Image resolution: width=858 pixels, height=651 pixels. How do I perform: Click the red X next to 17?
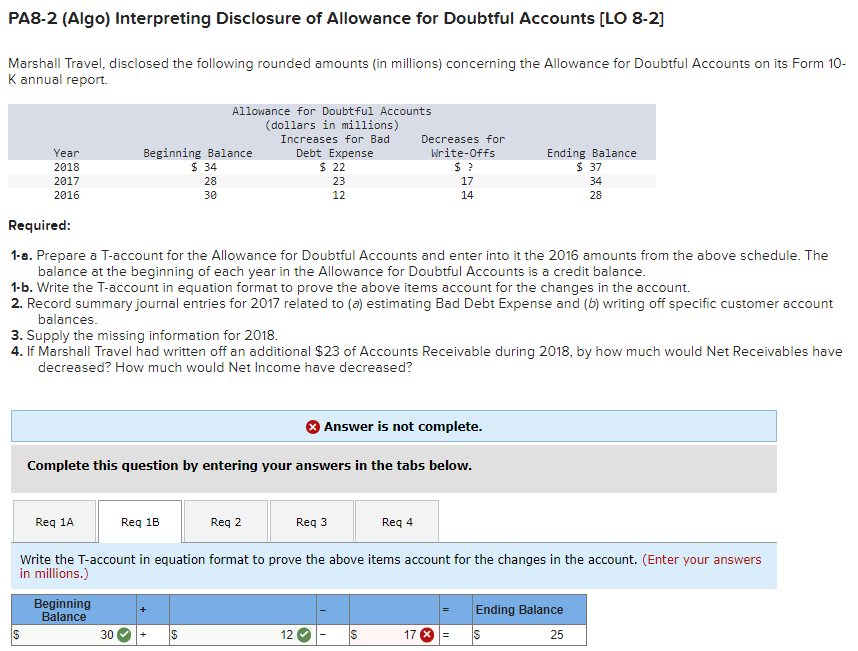427,635
